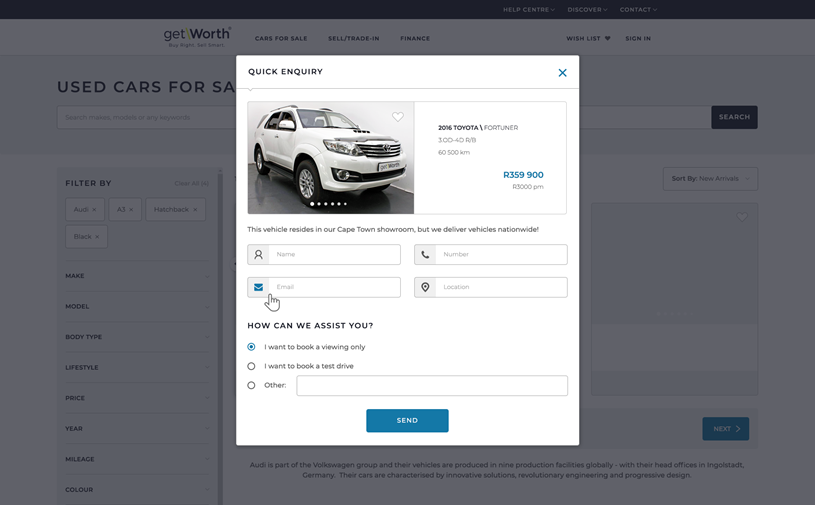Screen dimensions: 815x505
Task: Select 'I want to book a viewing only'
Action: tap(252, 347)
